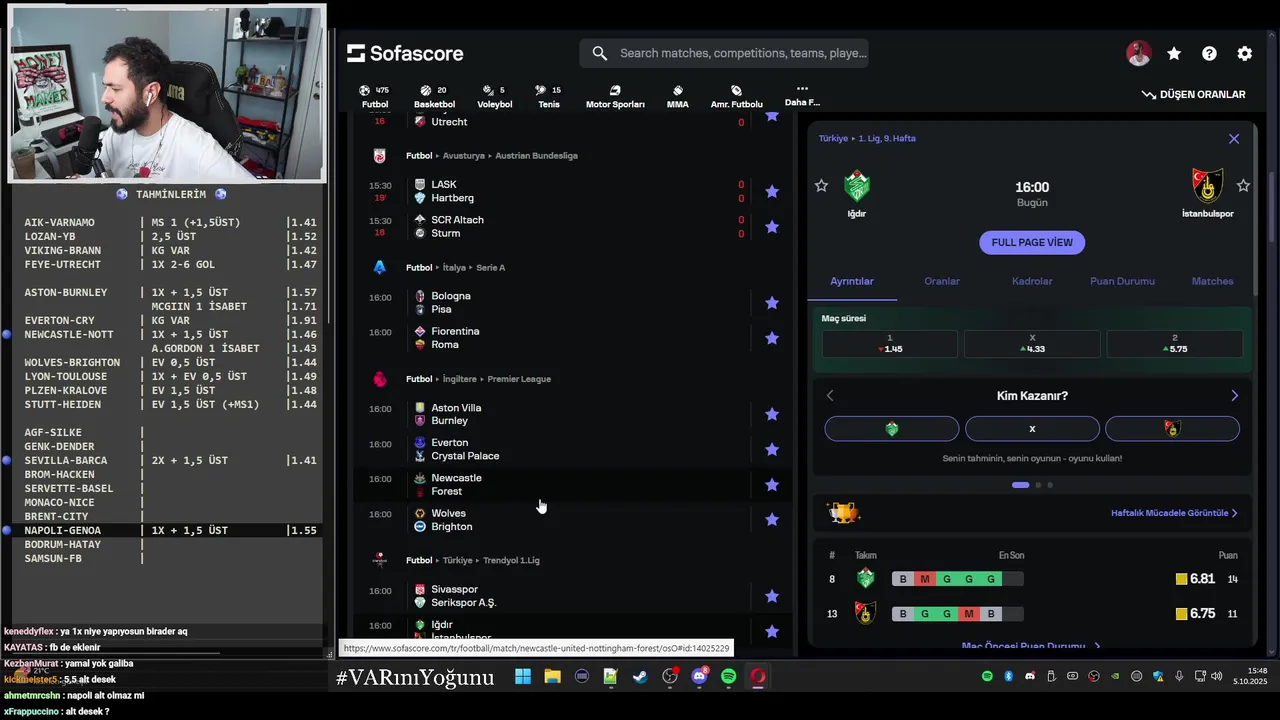Toggle favorite star for Bologna vs Pisa
Image resolution: width=1280 pixels, height=720 pixels.
[x=772, y=303]
